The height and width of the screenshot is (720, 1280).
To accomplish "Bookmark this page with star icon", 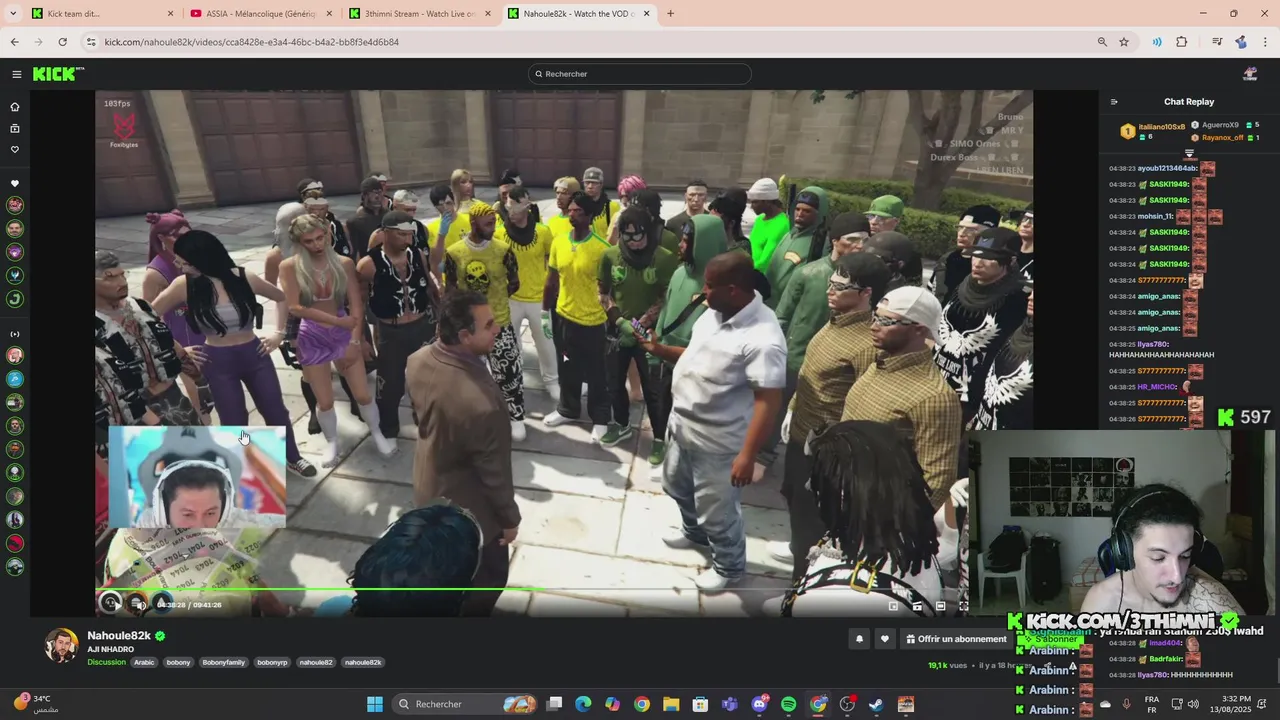I will coord(1124,42).
